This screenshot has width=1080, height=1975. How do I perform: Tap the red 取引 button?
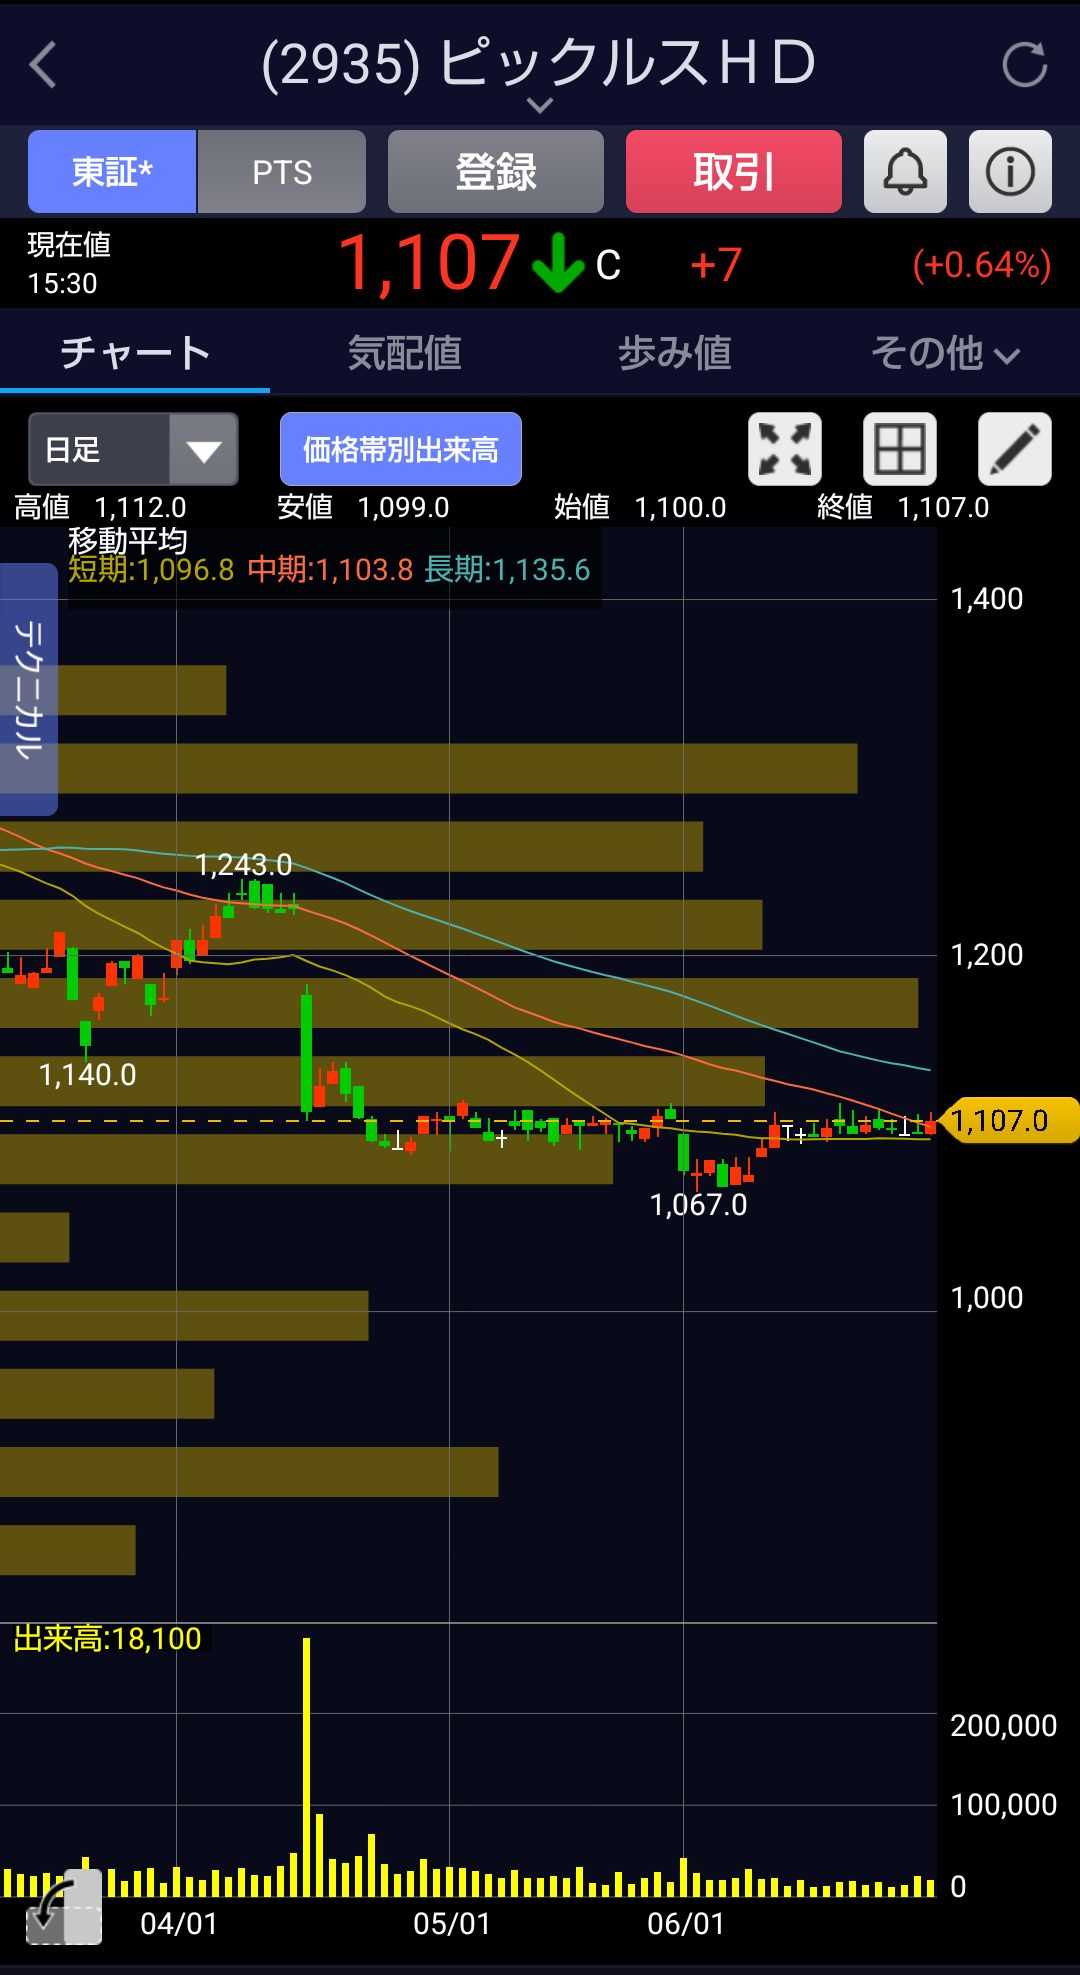734,172
